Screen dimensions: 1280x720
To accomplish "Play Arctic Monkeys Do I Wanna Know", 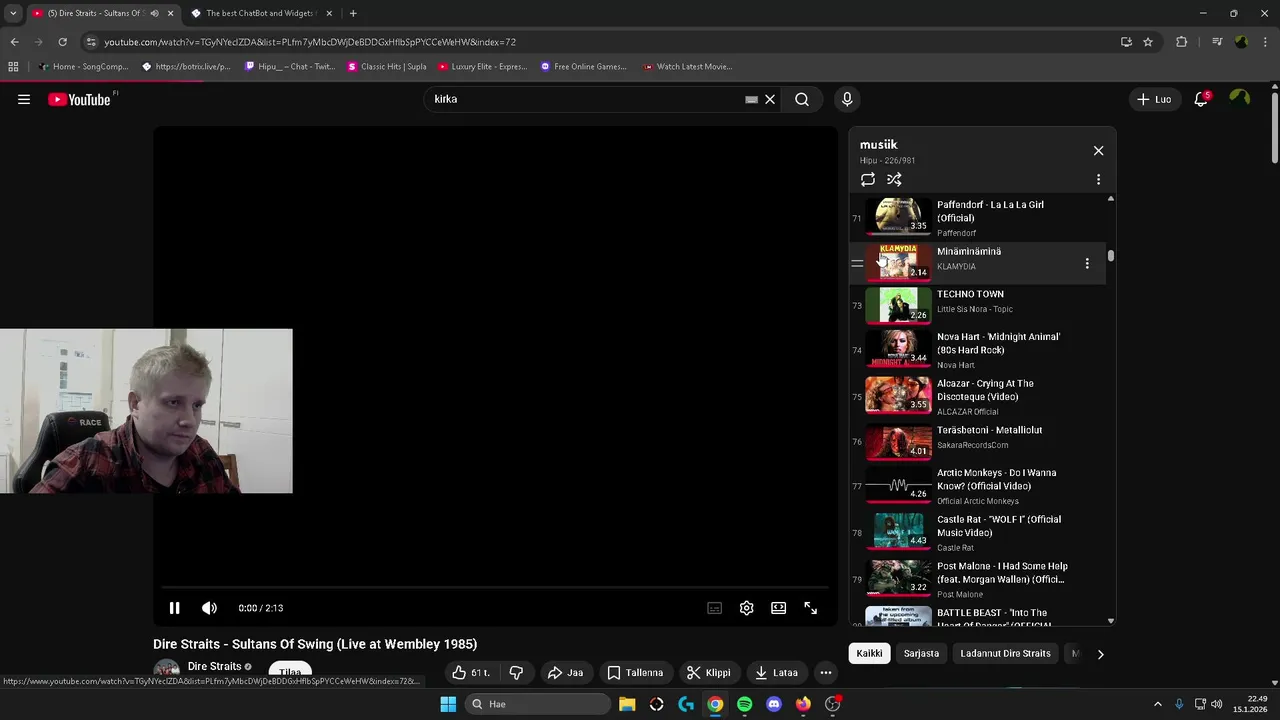I will [978, 486].
